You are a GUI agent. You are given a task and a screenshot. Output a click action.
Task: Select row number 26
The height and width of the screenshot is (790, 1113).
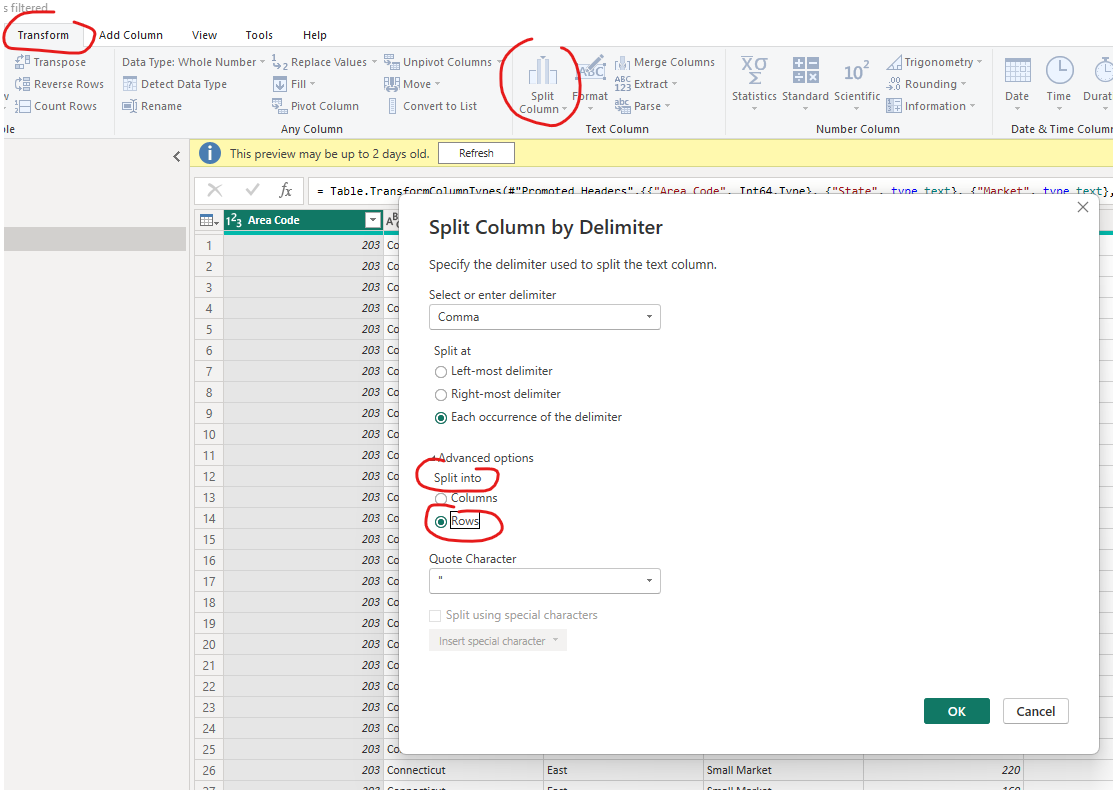pos(209,770)
